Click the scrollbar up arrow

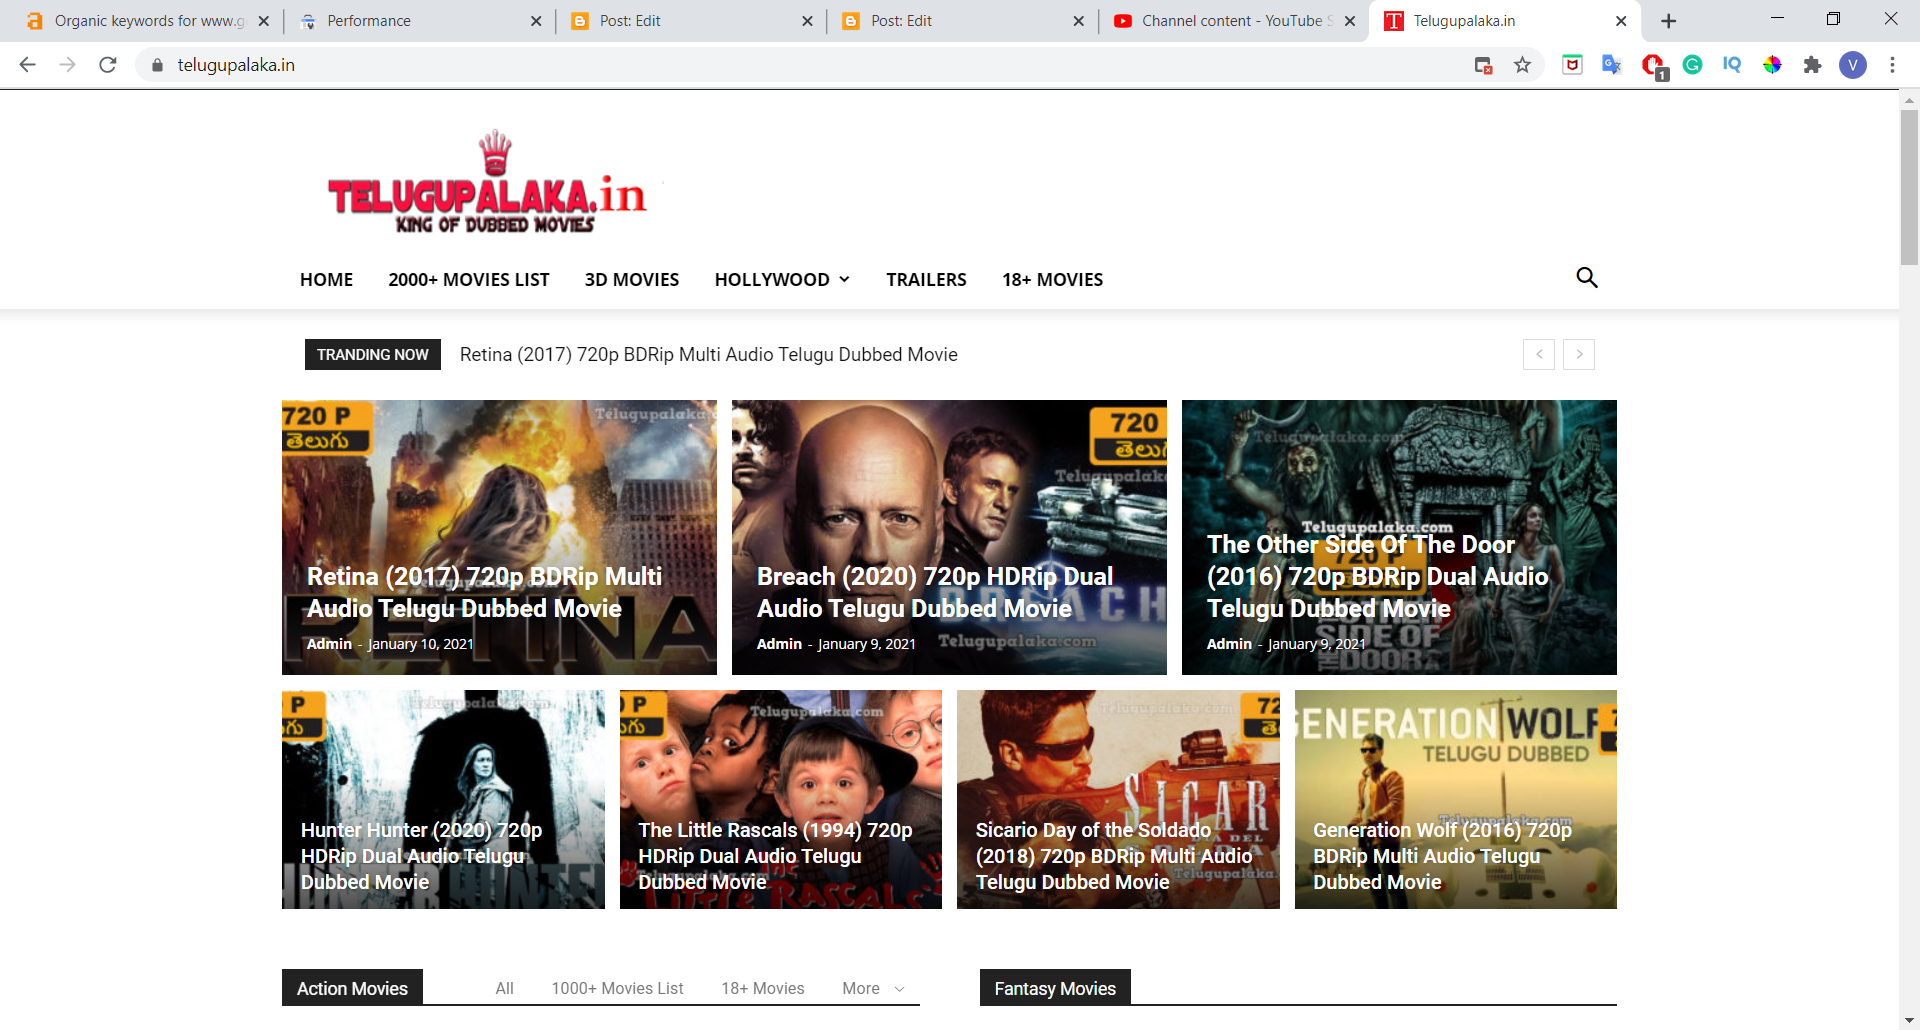click(x=1909, y=100)
